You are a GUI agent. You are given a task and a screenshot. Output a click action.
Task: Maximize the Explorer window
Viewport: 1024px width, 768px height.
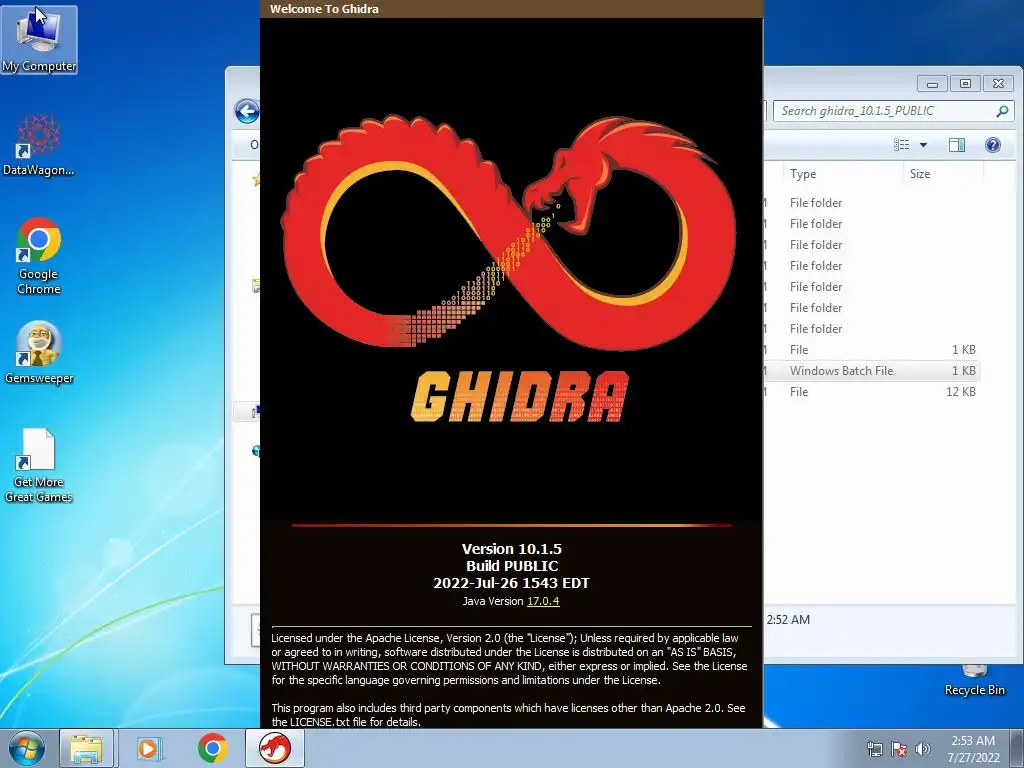965,84
